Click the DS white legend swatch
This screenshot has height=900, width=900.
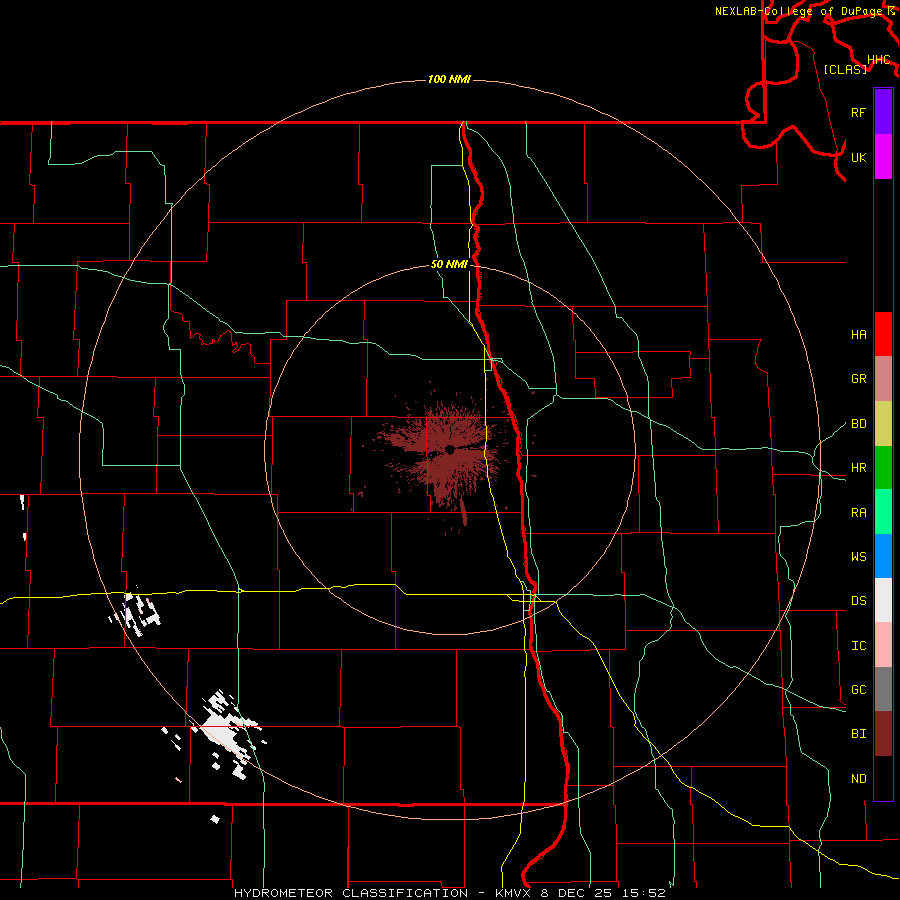coord(883,600)
